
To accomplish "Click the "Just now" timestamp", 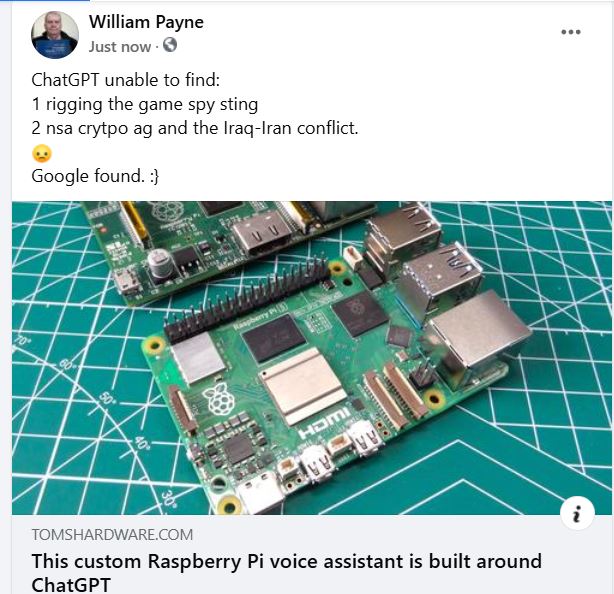I will point(119,47).
